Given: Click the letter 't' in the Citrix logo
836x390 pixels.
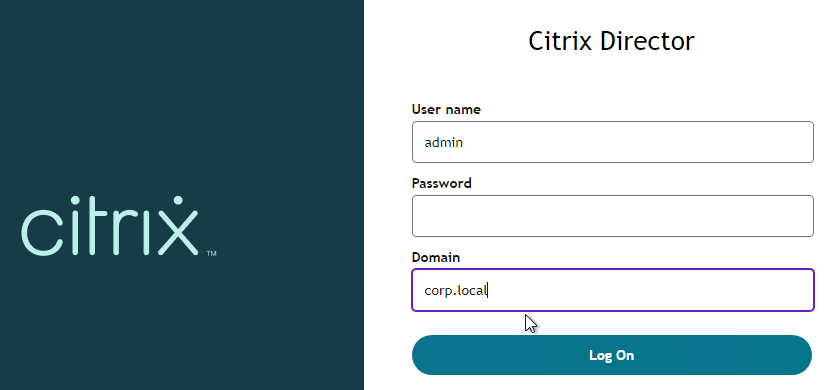Looking at the screenshot, I should 100,228.
